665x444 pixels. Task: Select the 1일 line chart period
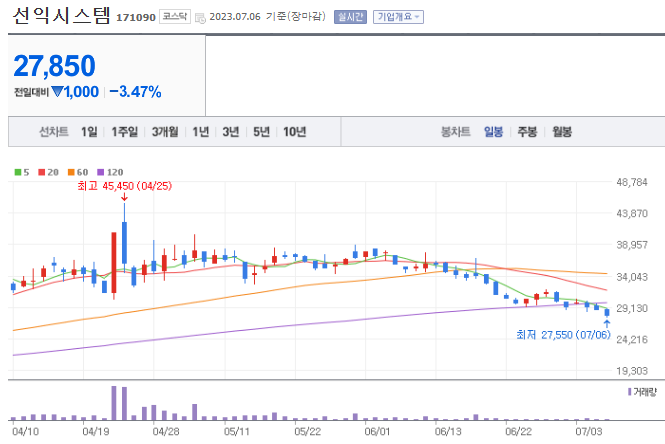point(89,132)
